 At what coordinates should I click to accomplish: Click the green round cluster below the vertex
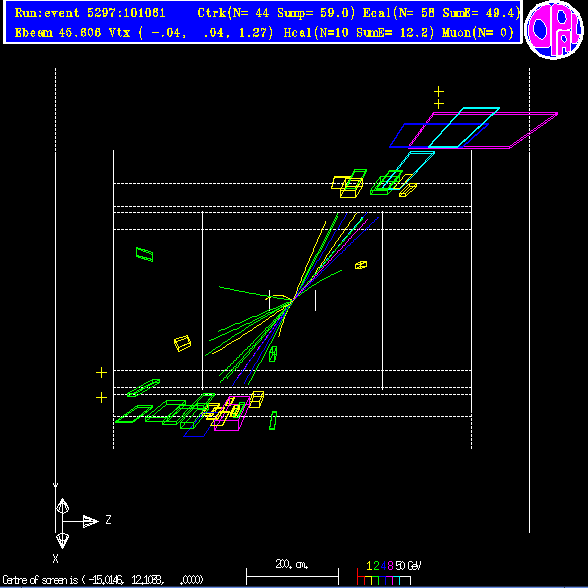(x=273, y=354)
